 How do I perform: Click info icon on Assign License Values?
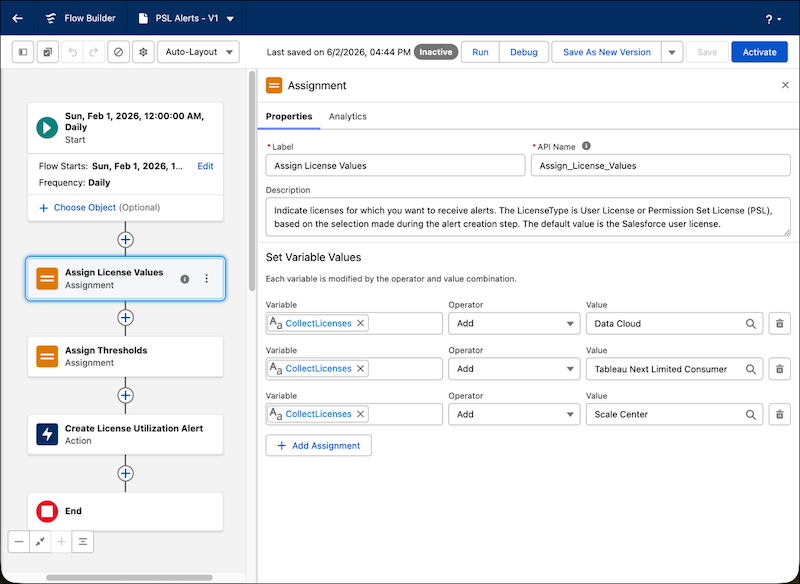(x=185, y=279)
